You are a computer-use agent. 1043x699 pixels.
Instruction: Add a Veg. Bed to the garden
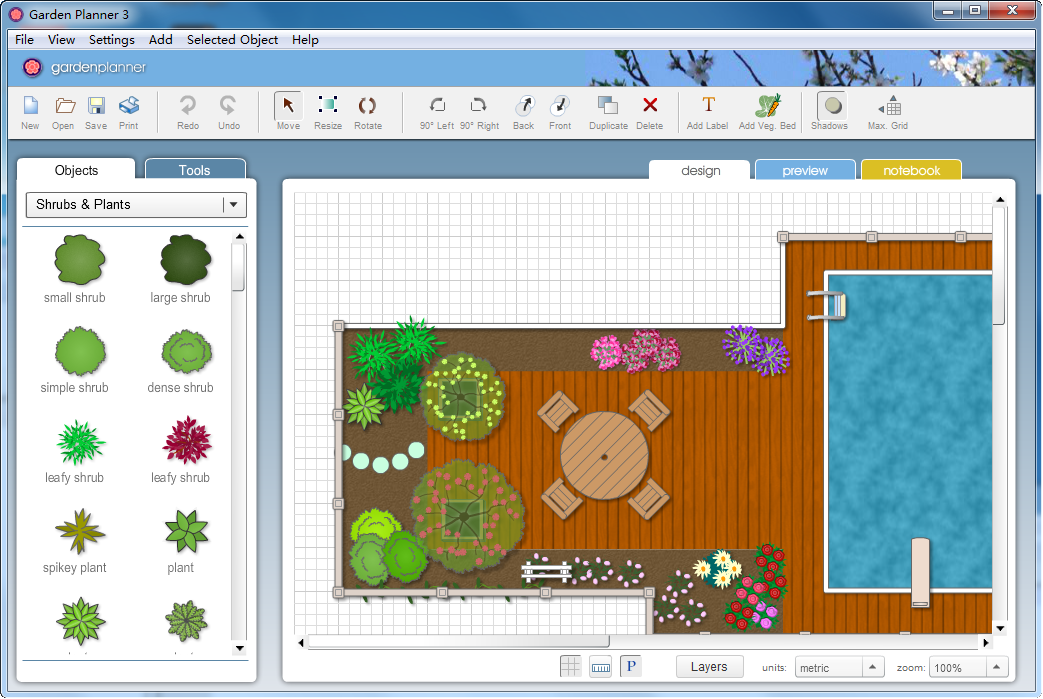tap(767, 110)
